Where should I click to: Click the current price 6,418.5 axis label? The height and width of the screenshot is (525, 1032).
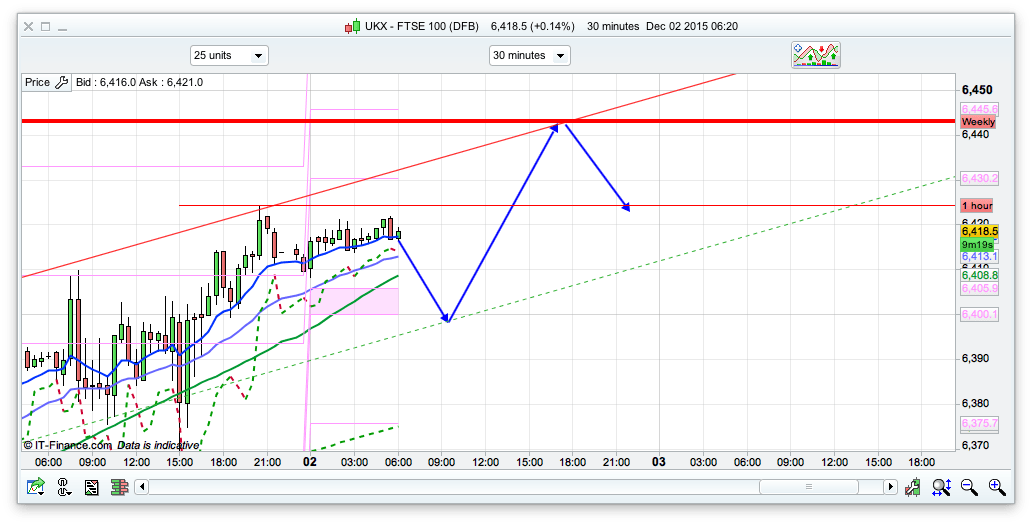pos(975,231)
